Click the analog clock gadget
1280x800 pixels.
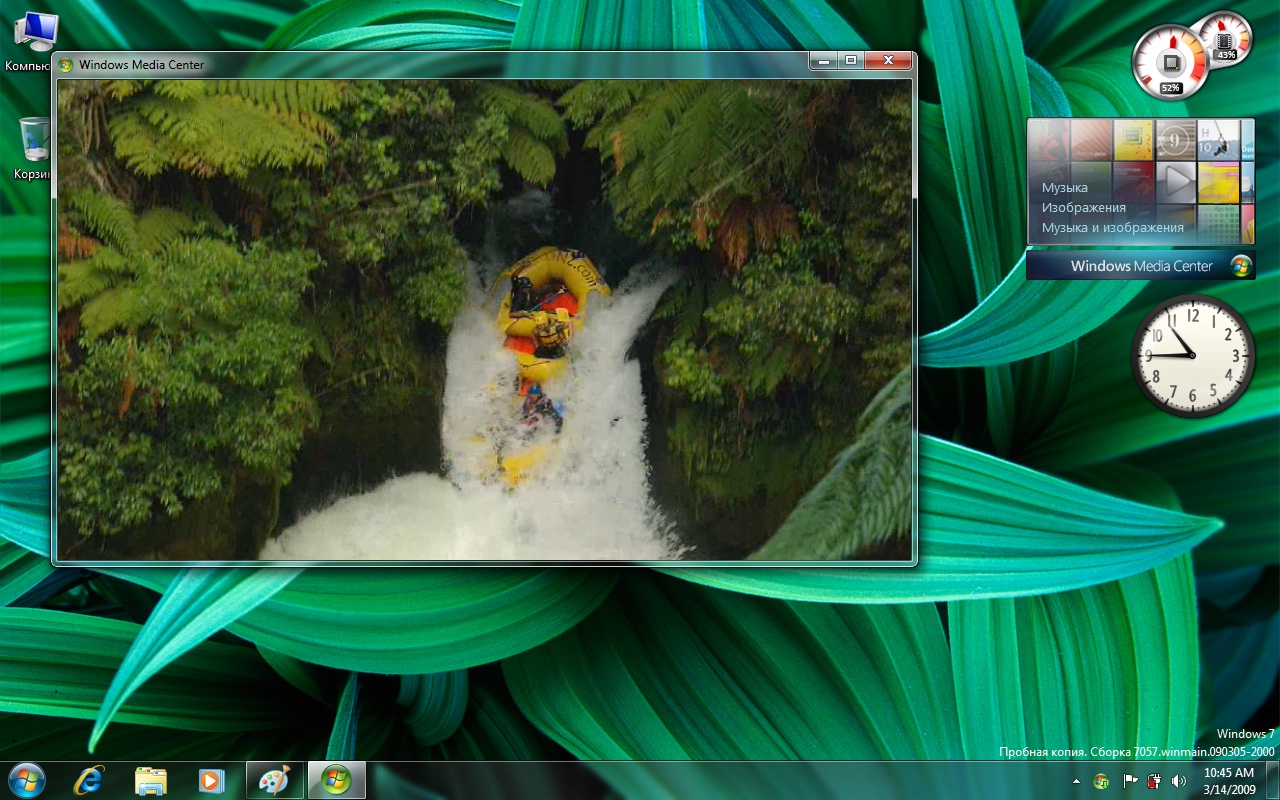pyautogui.click(x=1193, y=355)
